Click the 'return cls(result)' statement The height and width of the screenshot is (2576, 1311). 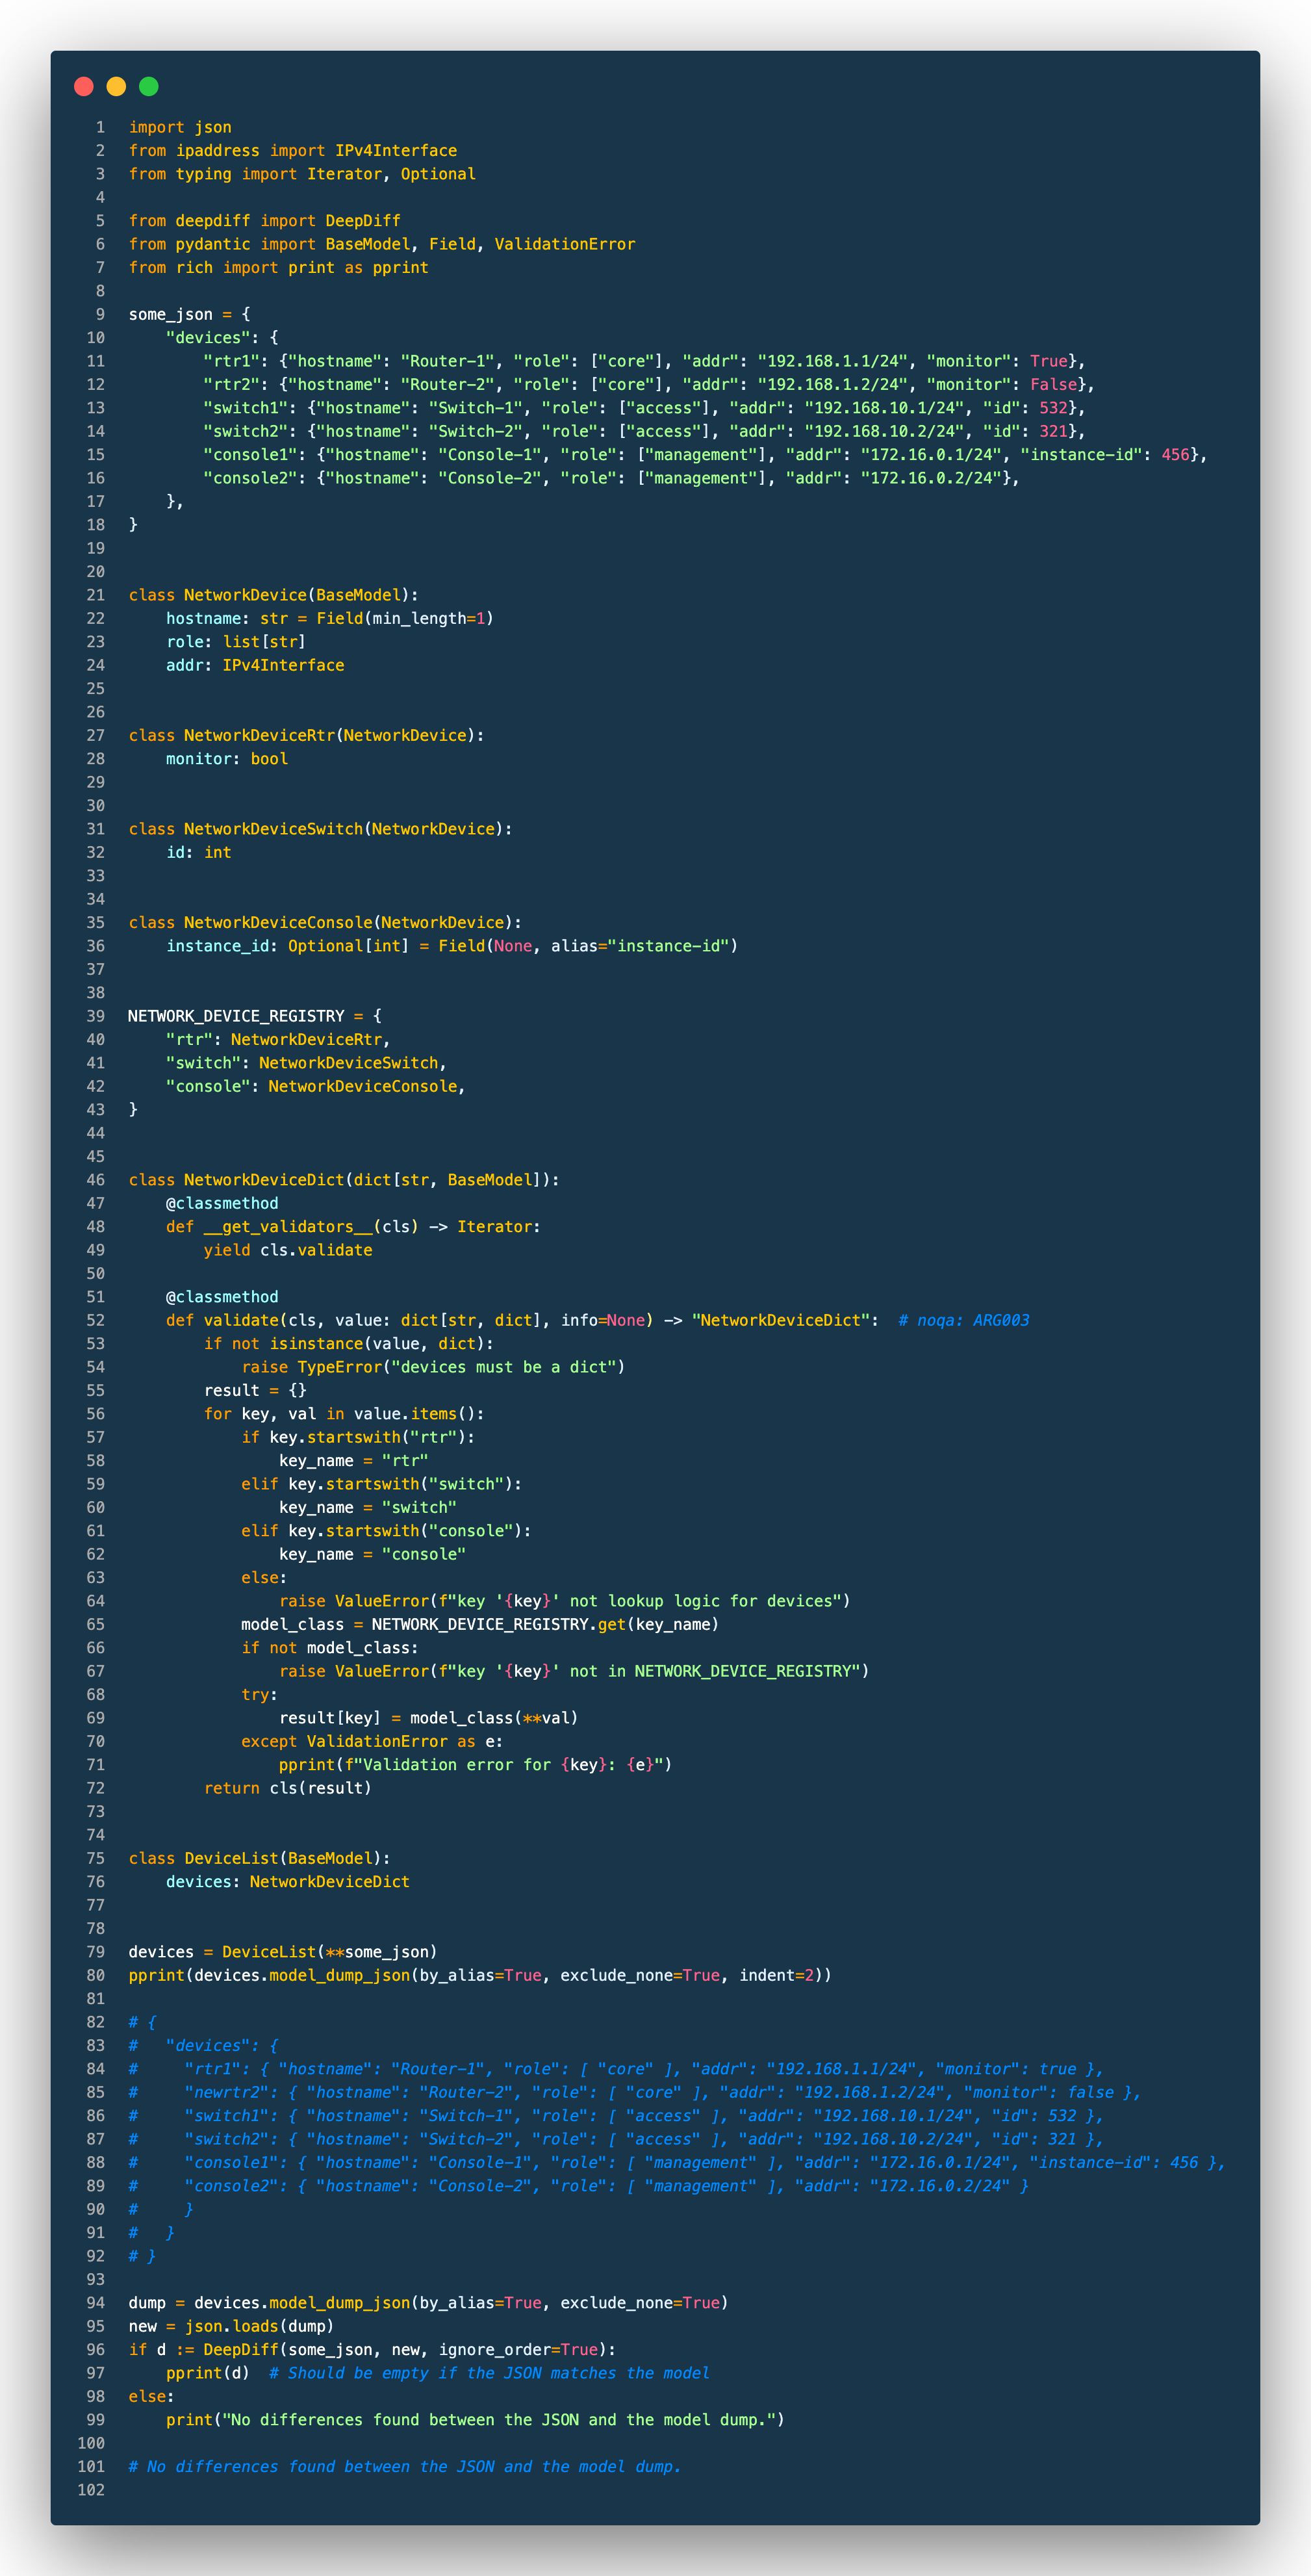(287, 1788)
